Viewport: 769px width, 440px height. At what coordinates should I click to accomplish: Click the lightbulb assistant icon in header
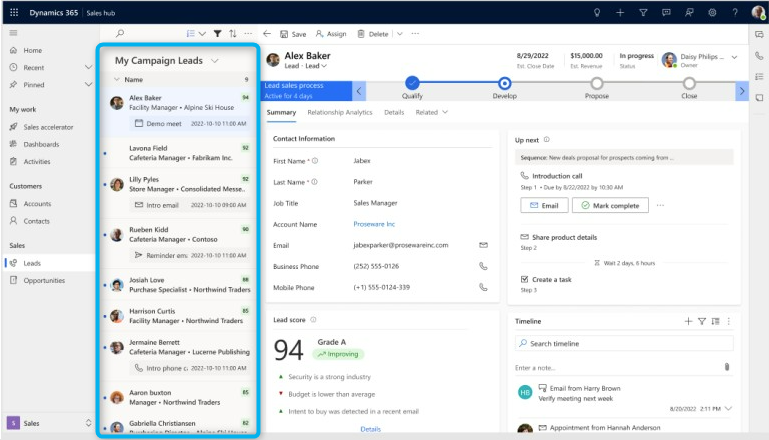(597, 13)
